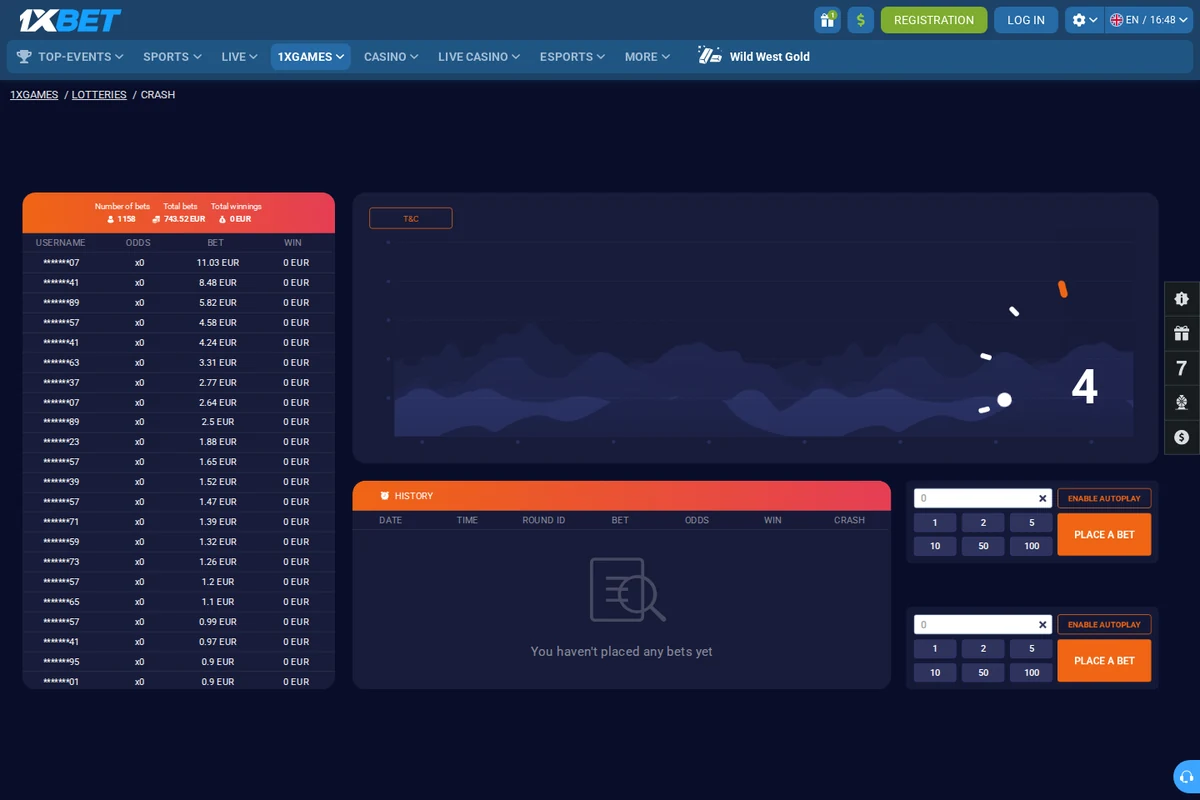
Task: Open the Wild West Gold promo icon
Action: click(x=710, y=56)
